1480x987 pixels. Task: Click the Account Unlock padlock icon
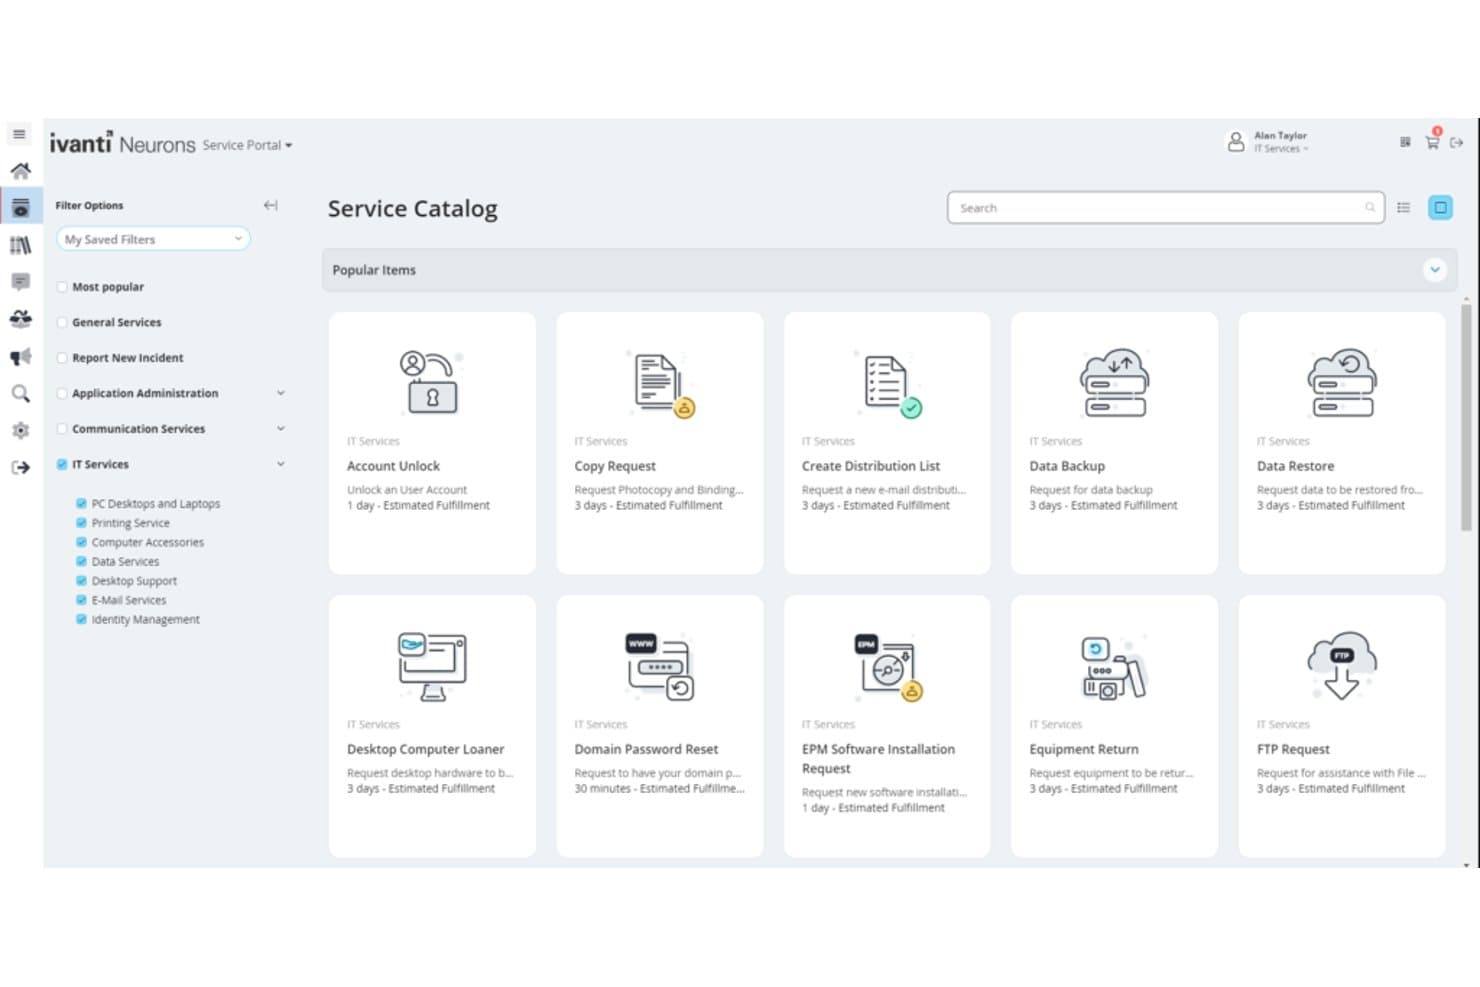[431, 382]
